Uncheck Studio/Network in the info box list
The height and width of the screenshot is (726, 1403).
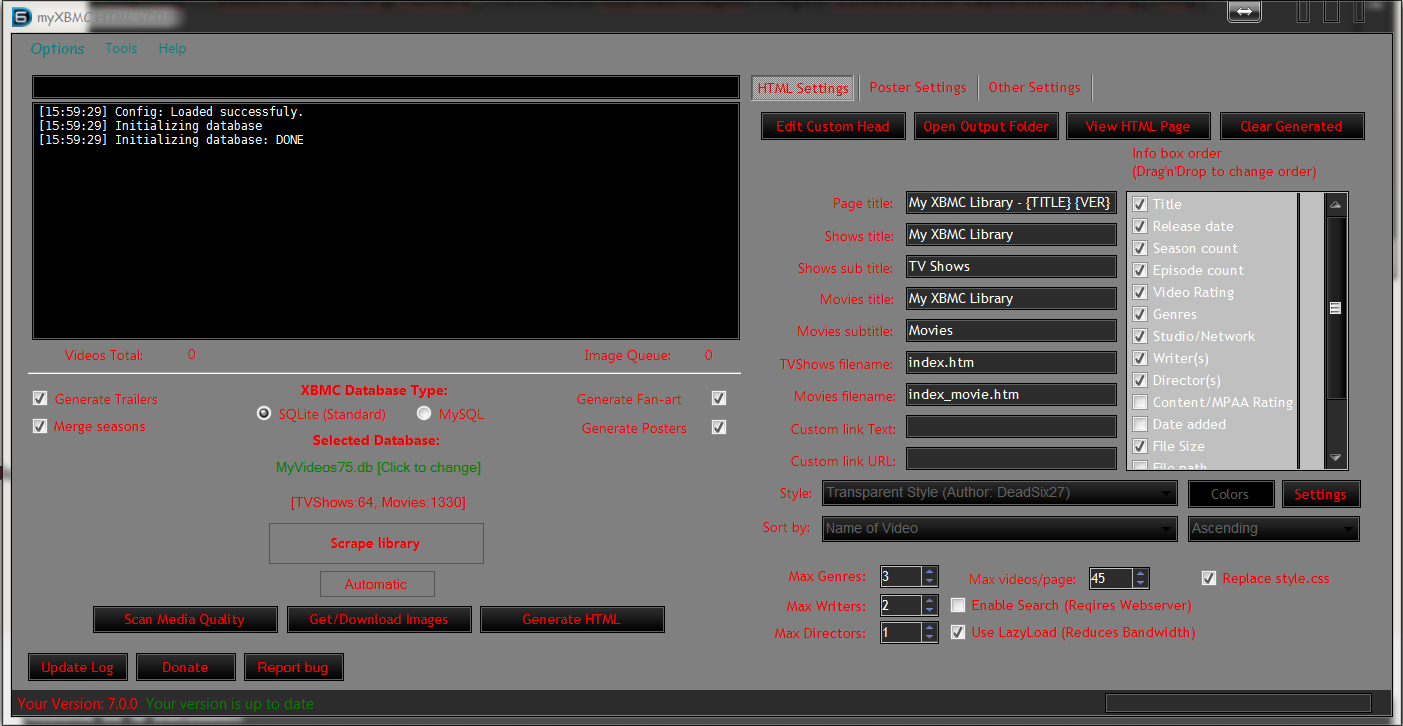click(x=1140, y=336)
